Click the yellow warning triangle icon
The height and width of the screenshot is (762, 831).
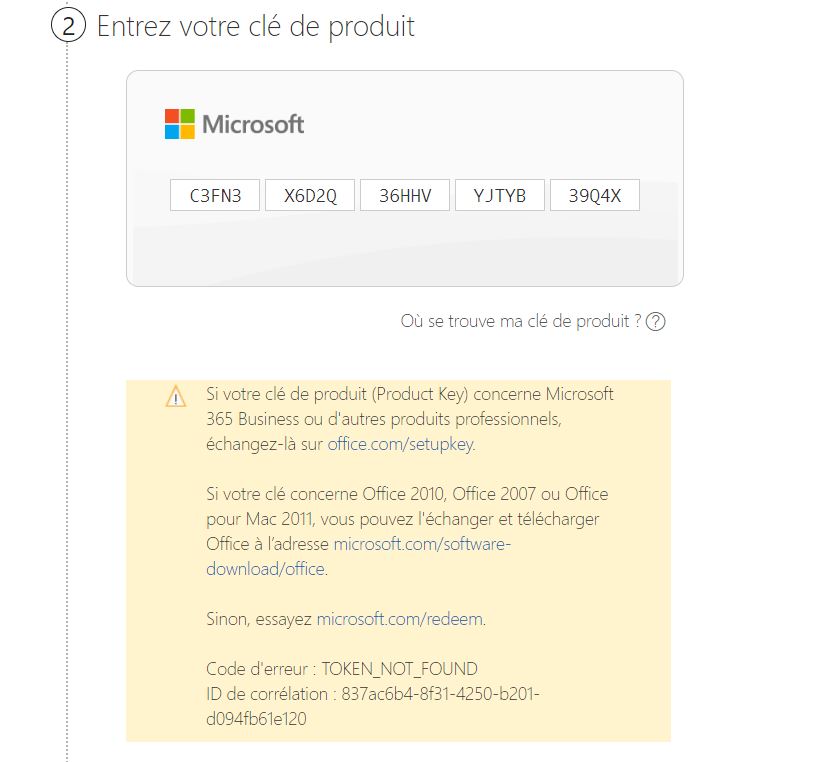(x=176, y=397)
